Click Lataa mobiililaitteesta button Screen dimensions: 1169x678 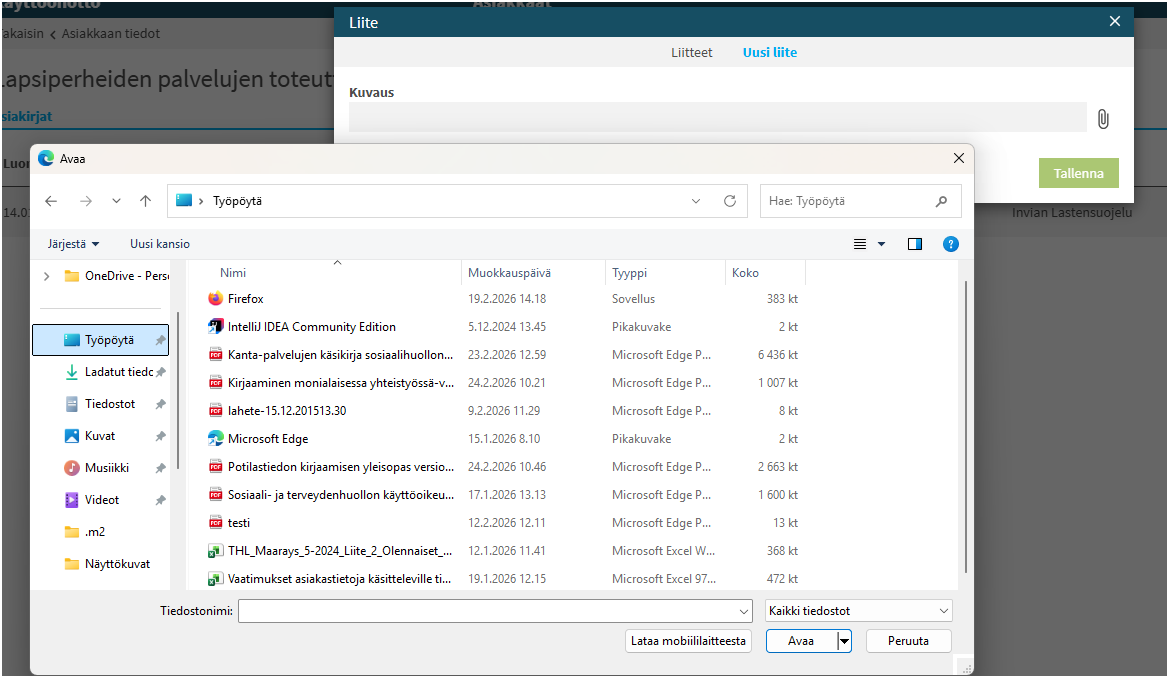click(688, 641)
